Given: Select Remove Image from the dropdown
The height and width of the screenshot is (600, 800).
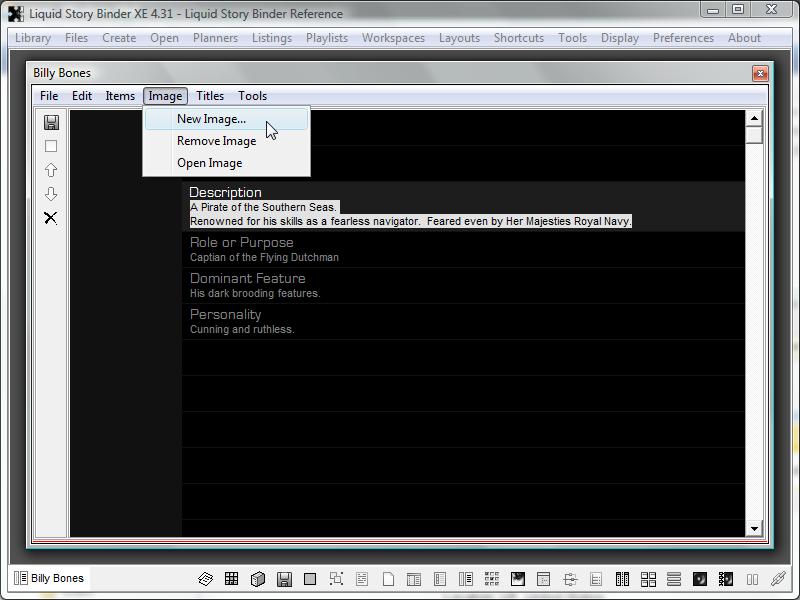Looking at the screenshot, I should coord(216,141).
